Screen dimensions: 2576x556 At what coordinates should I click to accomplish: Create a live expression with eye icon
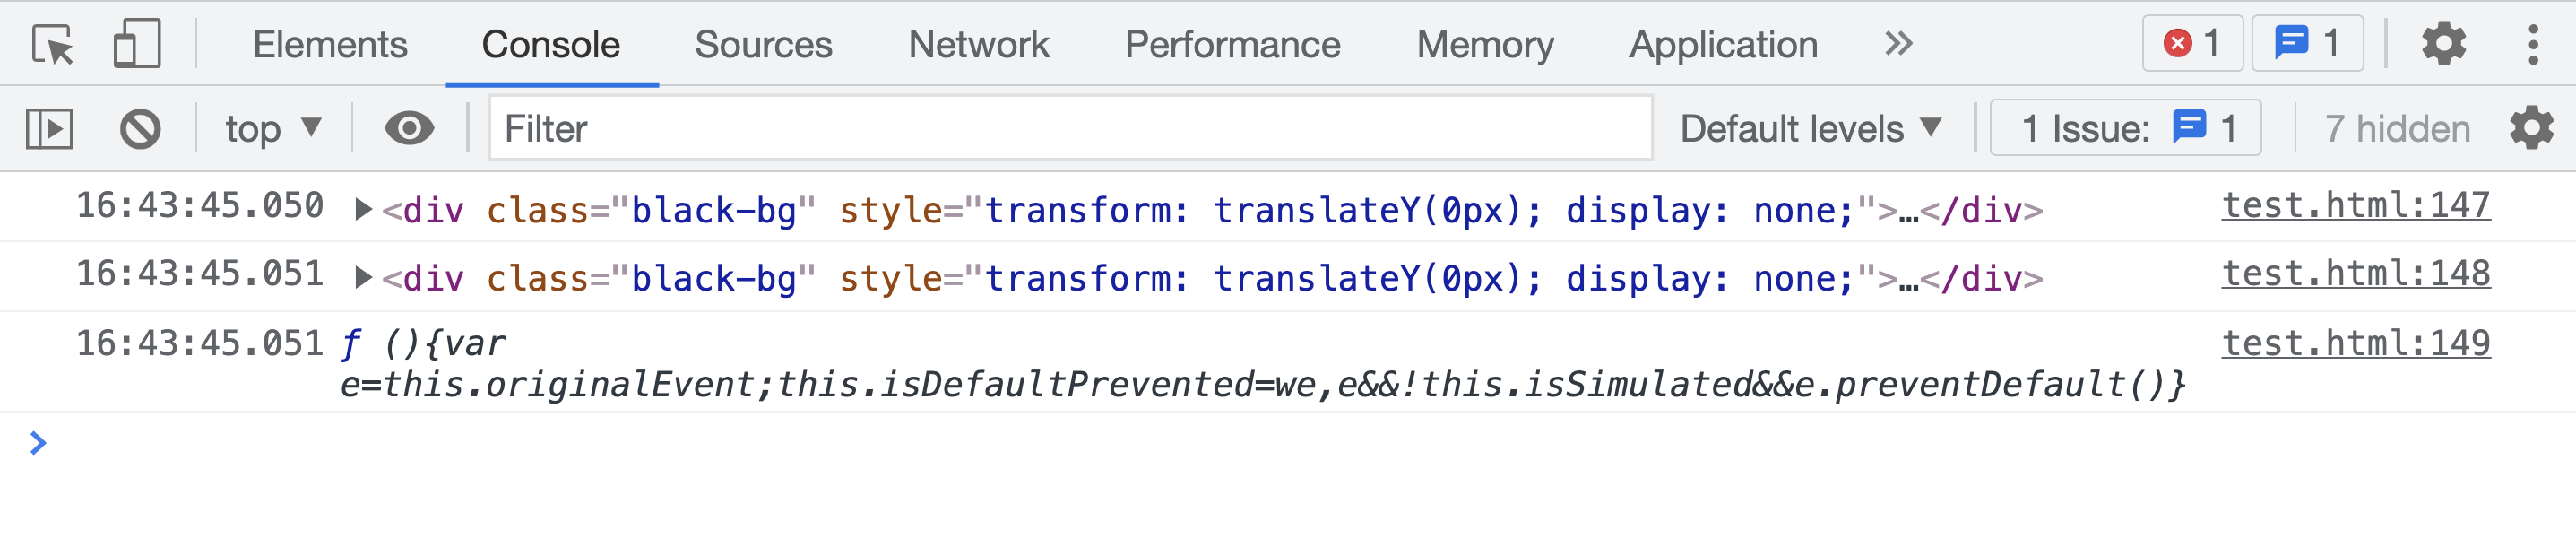pyautogui.click(x=409, y=129)
